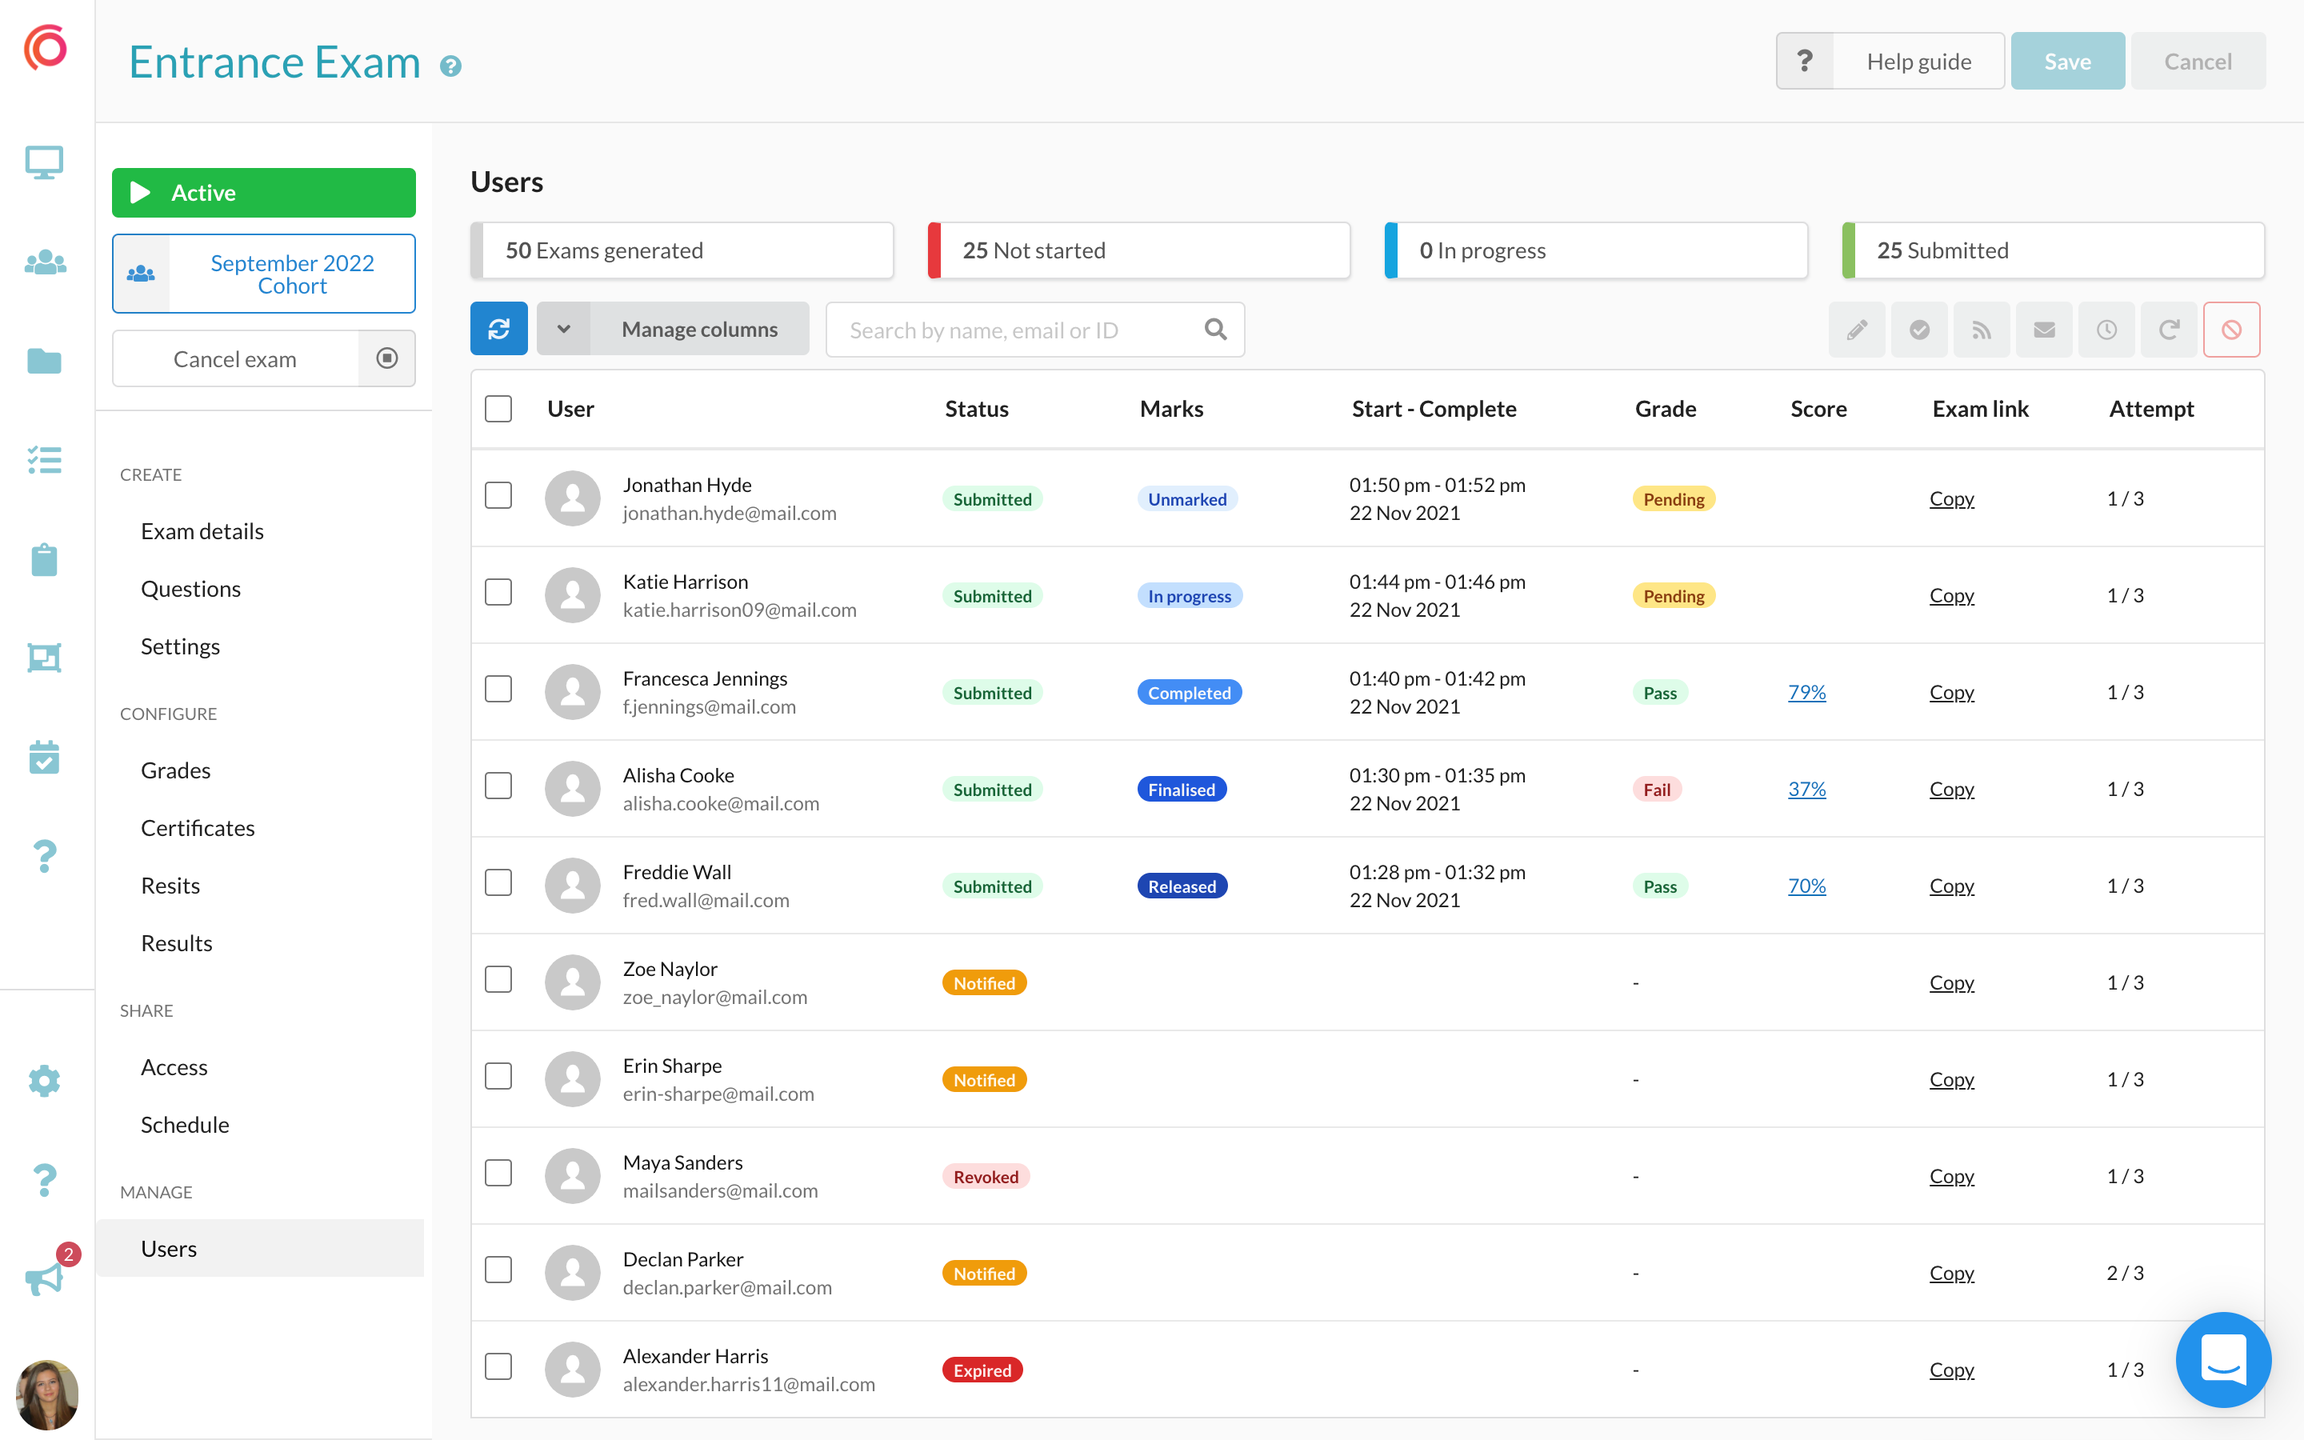The height and width of the screenshot is (1440, 2304).
Task: Check the box for Zoe Naylor
Action: tap(498, 980)
